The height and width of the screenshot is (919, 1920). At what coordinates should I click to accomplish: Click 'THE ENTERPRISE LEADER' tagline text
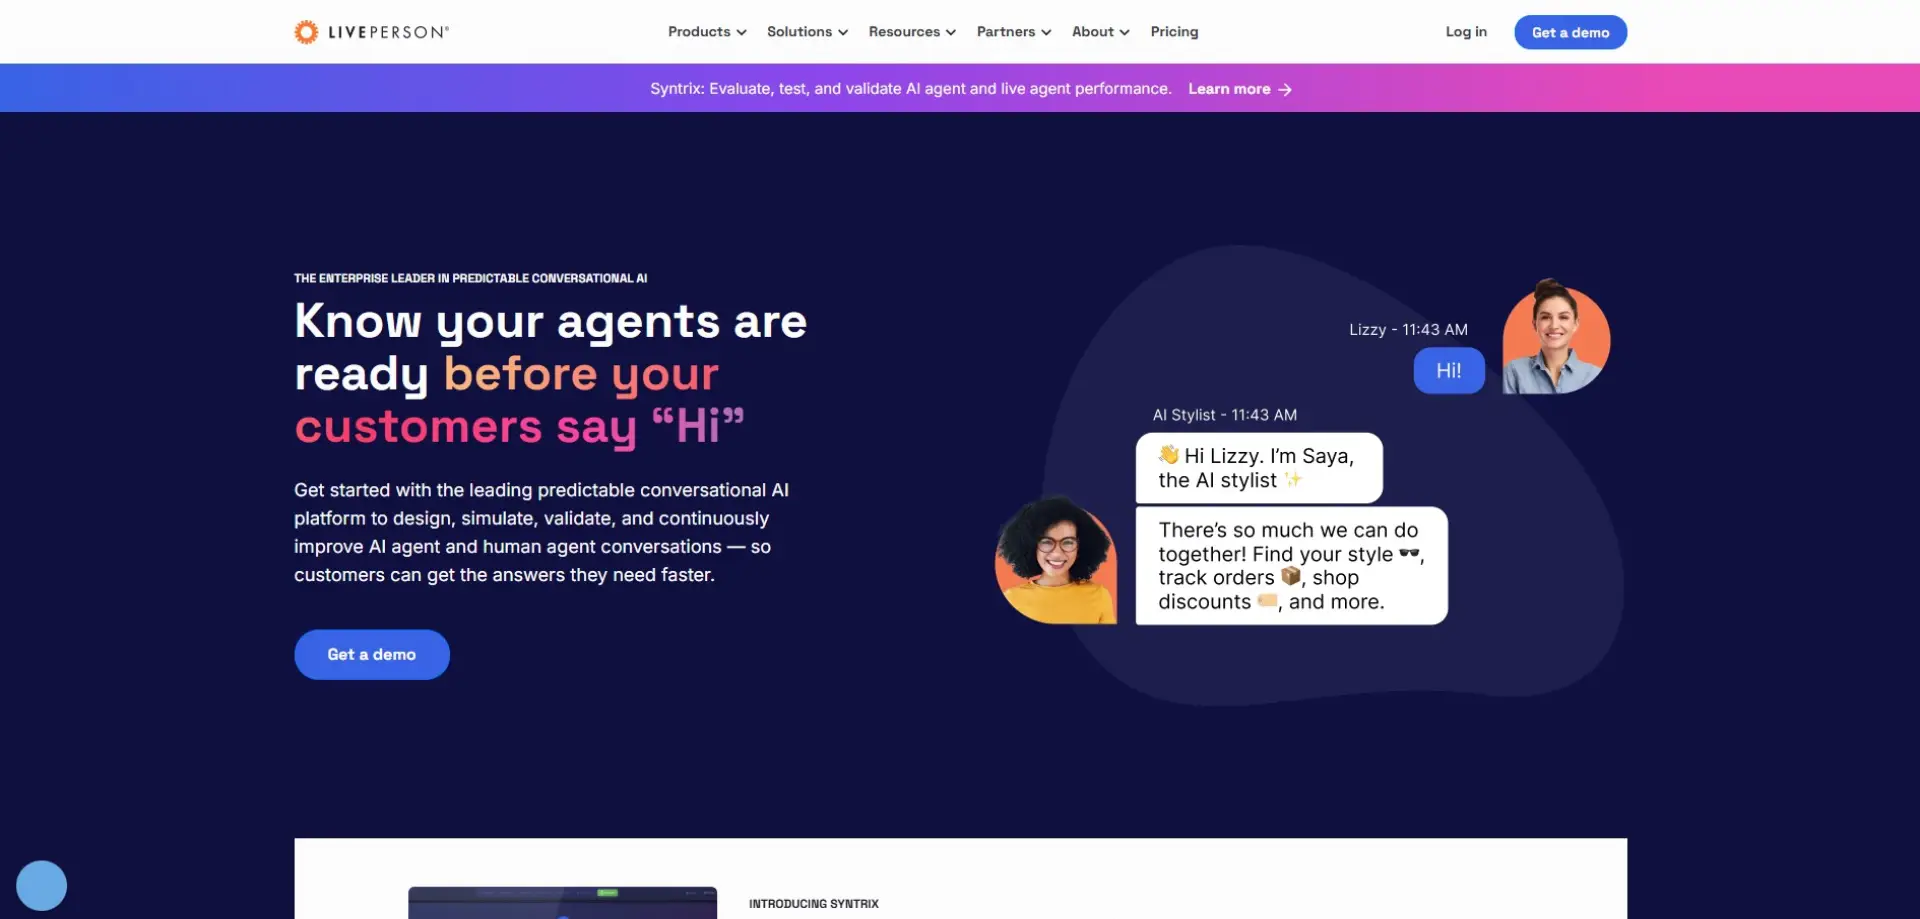click(470, 278)
